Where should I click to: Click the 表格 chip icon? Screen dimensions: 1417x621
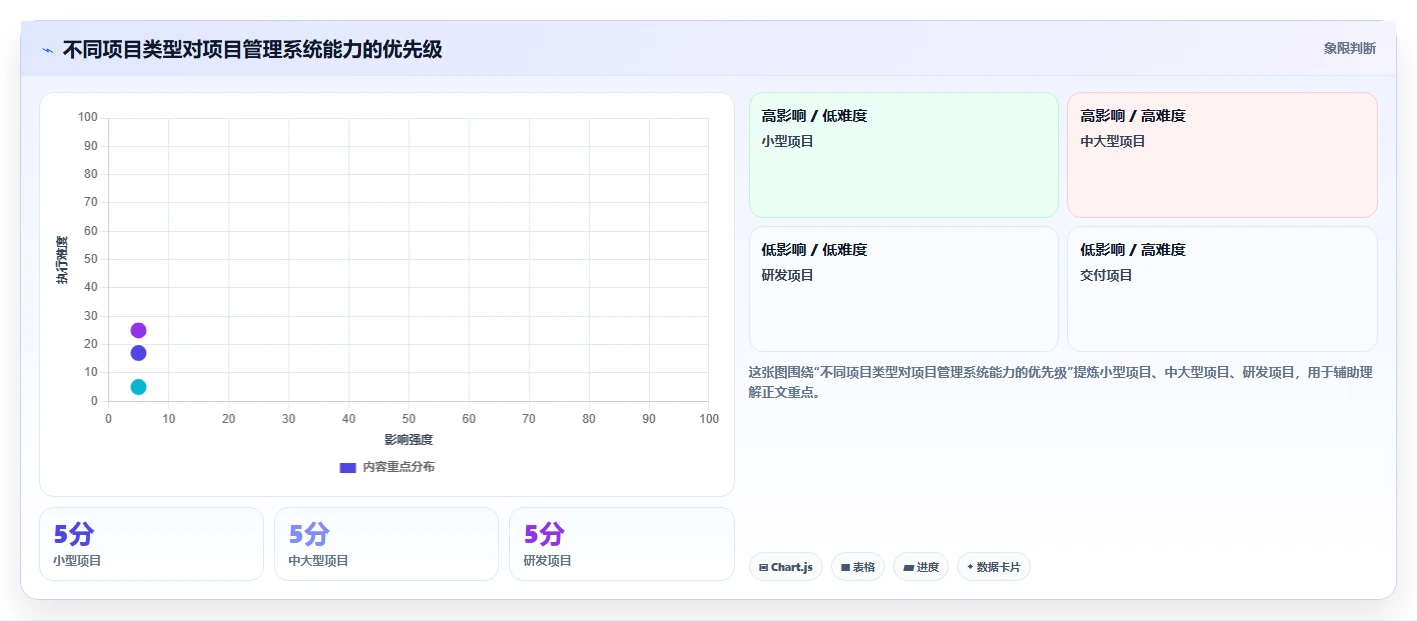pos(846,567)
